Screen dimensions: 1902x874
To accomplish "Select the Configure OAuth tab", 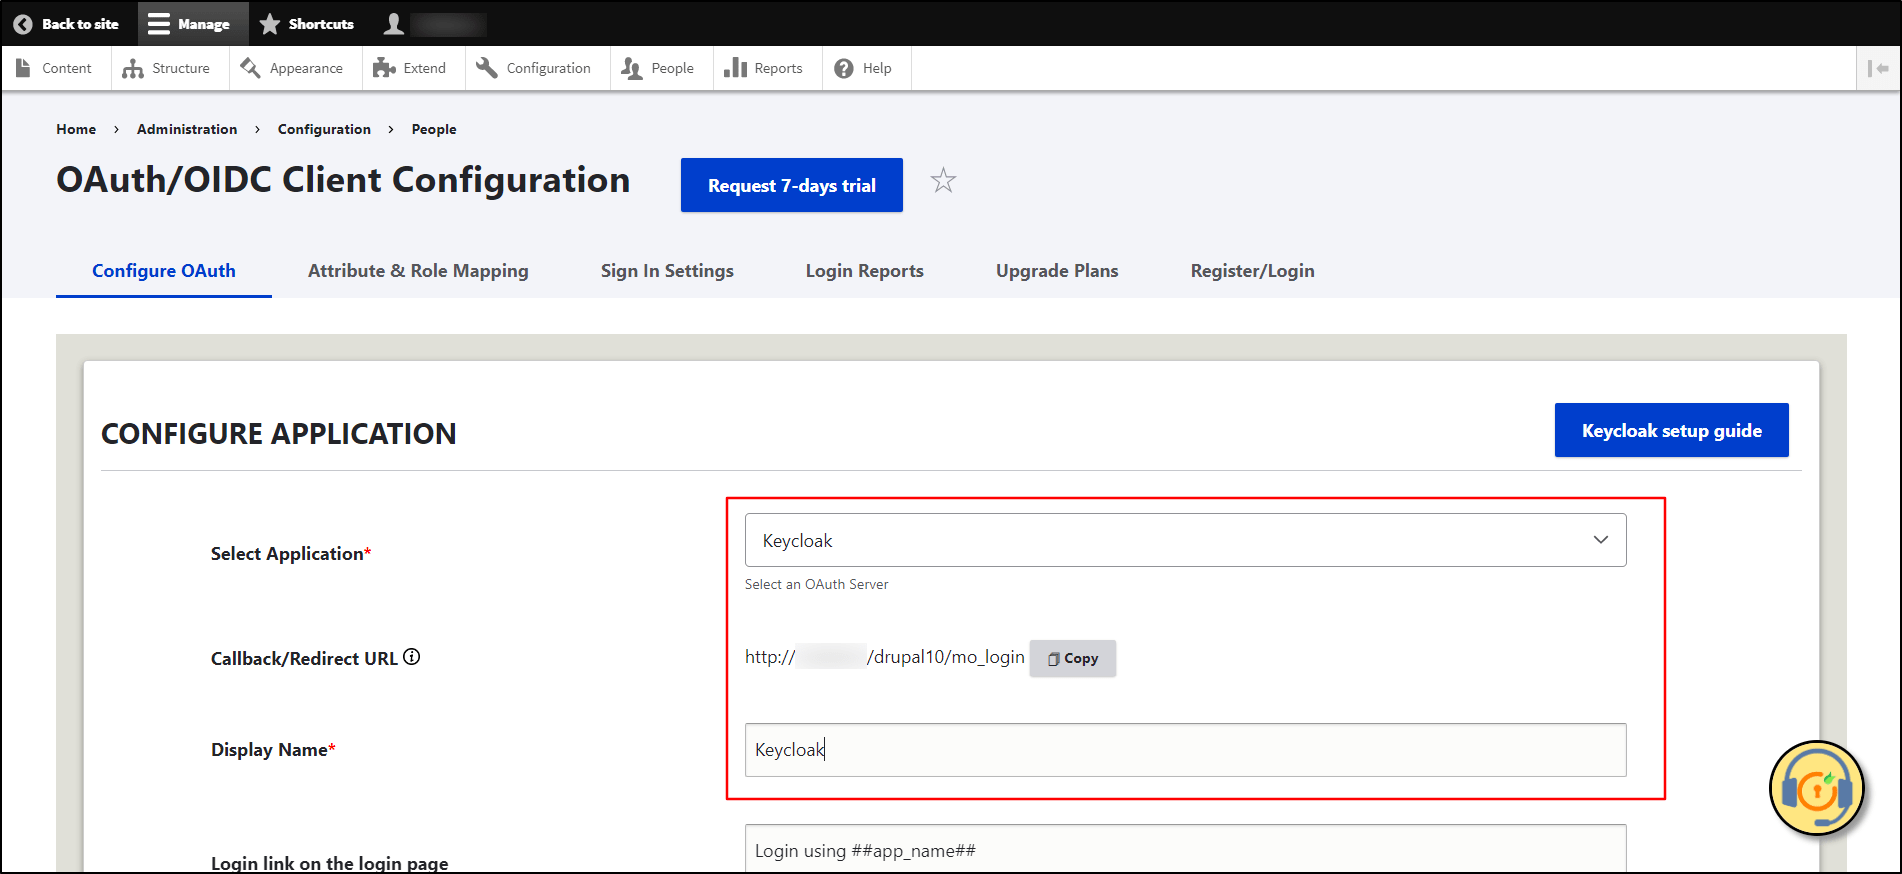I will 164,271.
